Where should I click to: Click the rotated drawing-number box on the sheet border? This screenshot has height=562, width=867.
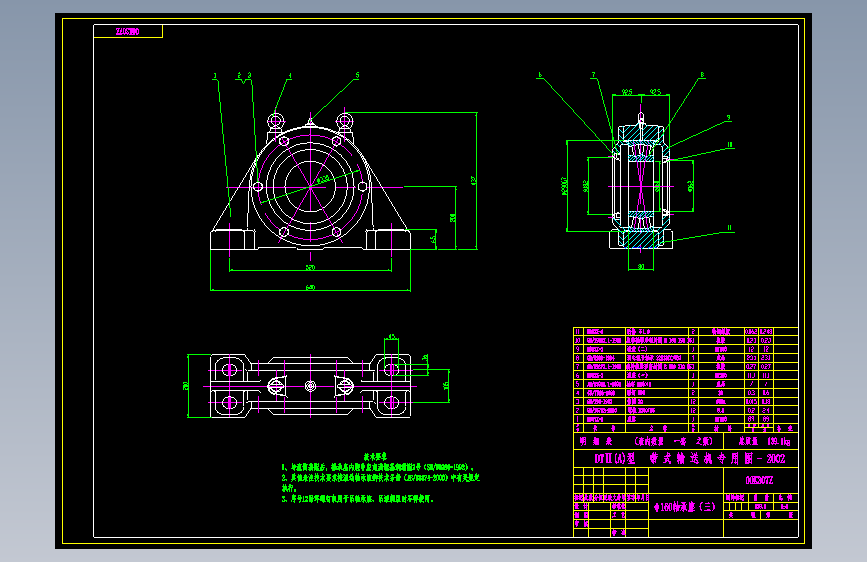coord(128,32)
